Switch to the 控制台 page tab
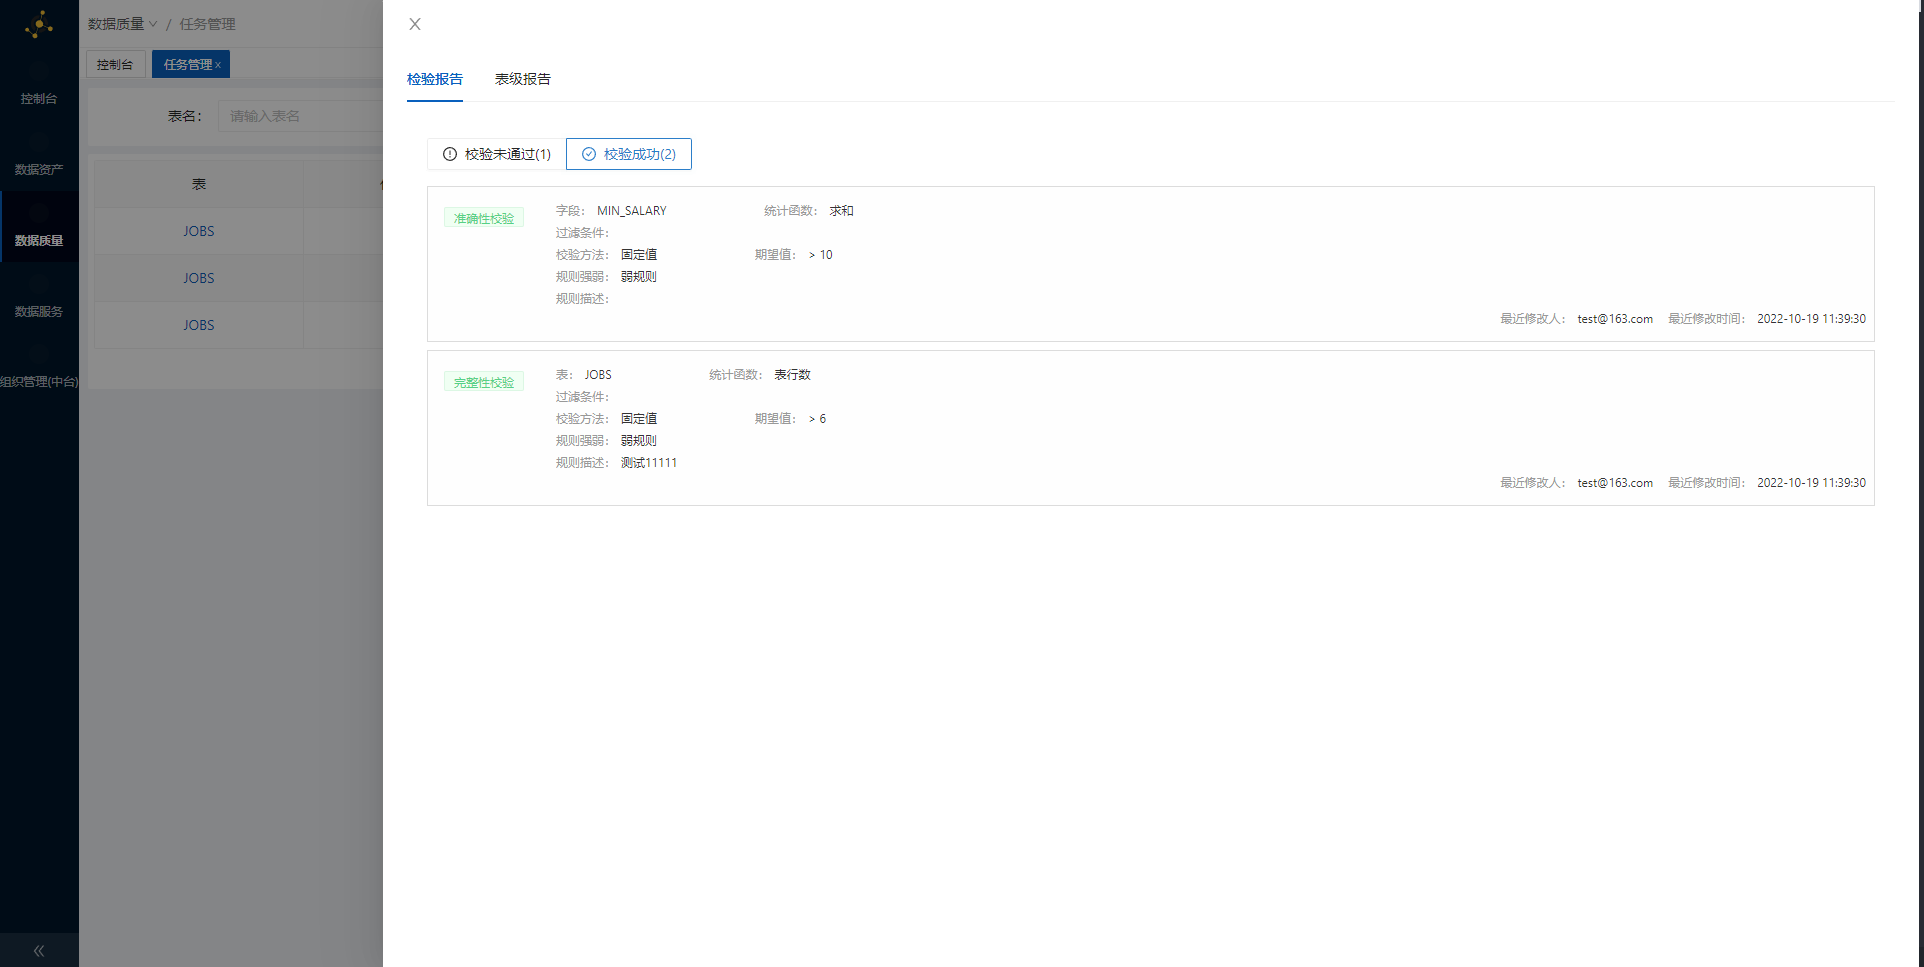This screenshot has height=967, width=1924. pyautogui.click(x=115, y=65)
